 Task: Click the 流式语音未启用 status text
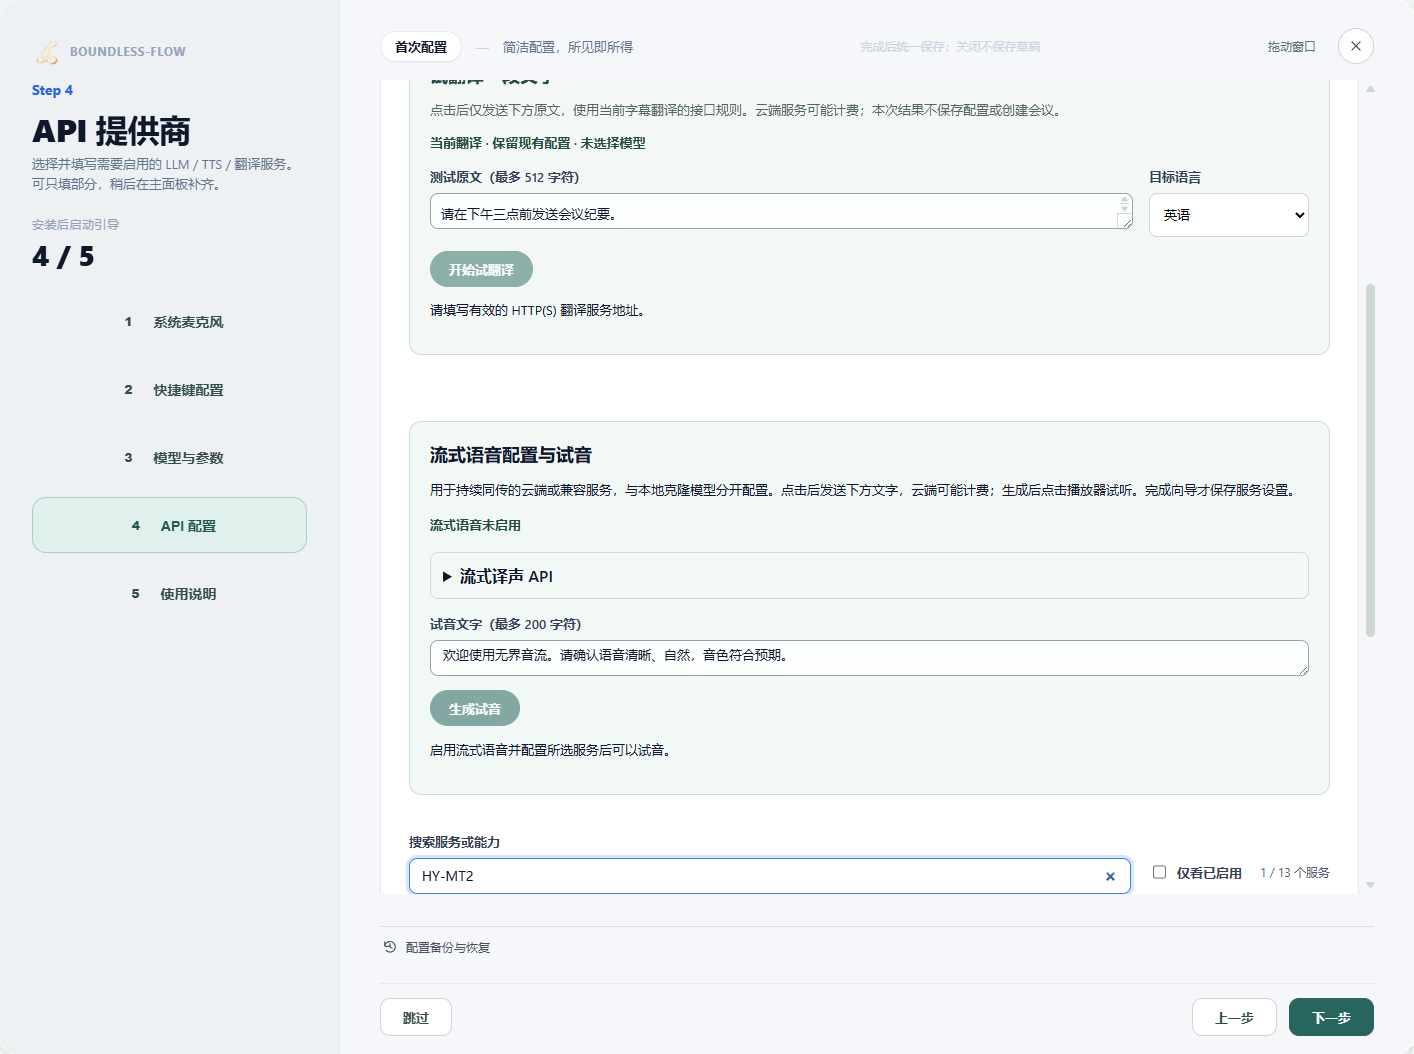pos(475,525)
